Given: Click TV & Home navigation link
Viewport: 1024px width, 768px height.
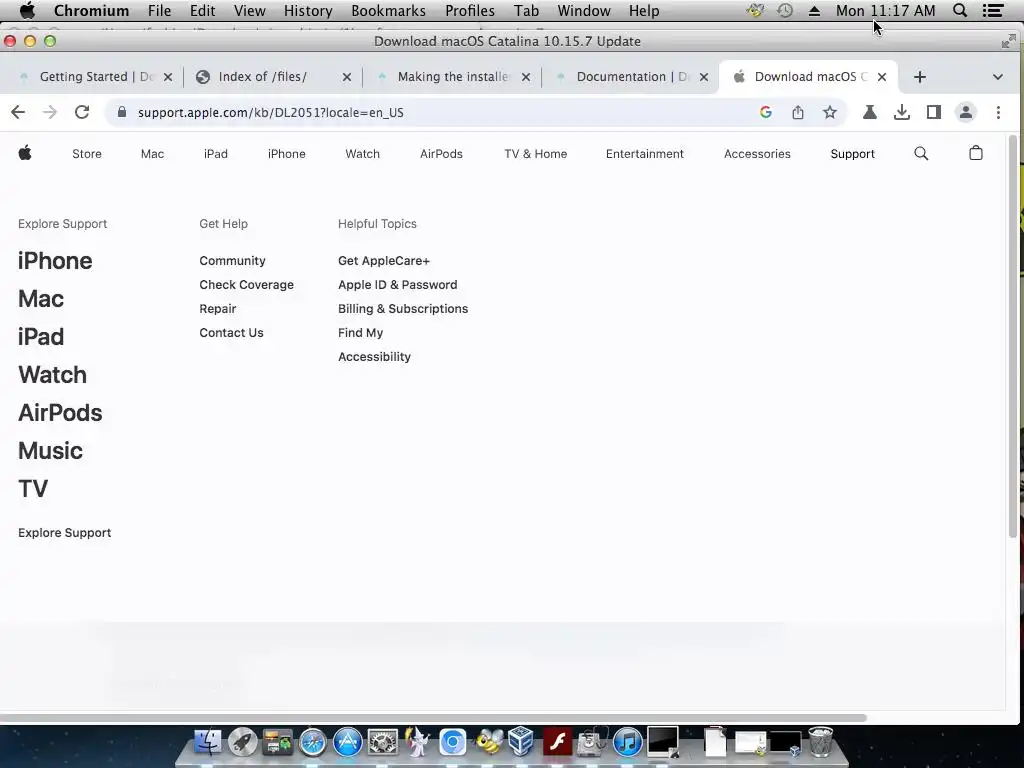Looking at the screenshot, I should pos(536,154).
